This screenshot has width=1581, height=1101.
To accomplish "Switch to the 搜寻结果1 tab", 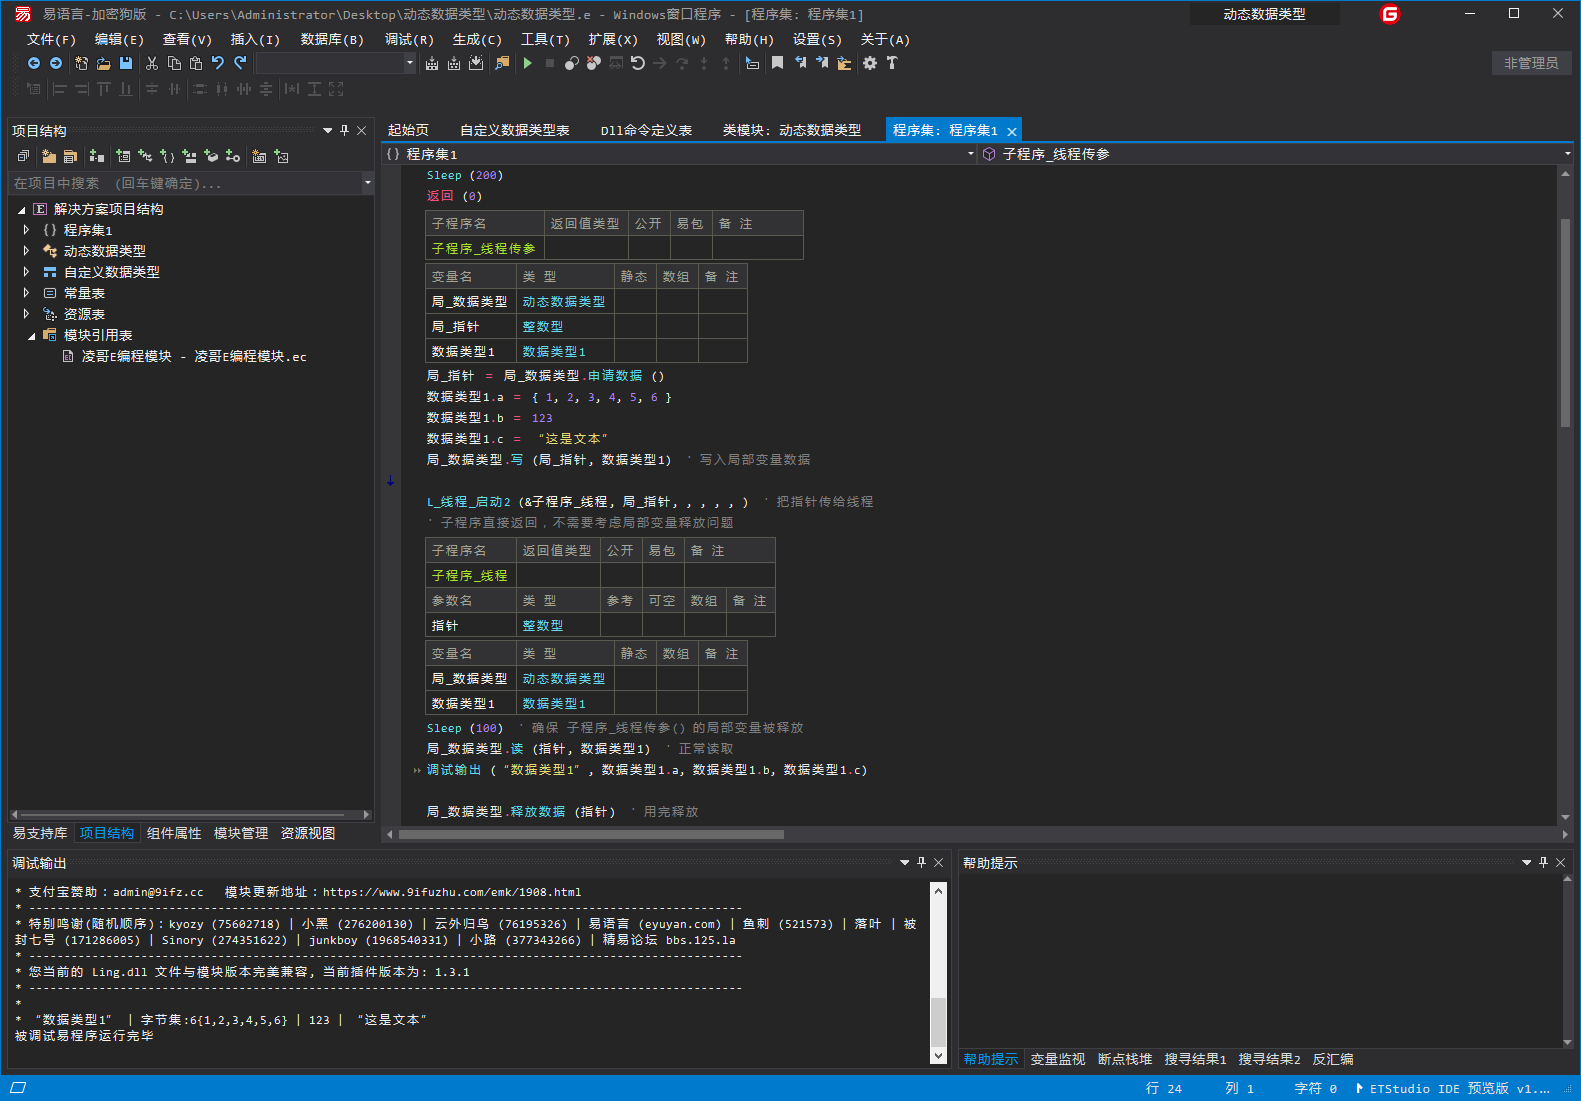I will tap(1195, 1059).
